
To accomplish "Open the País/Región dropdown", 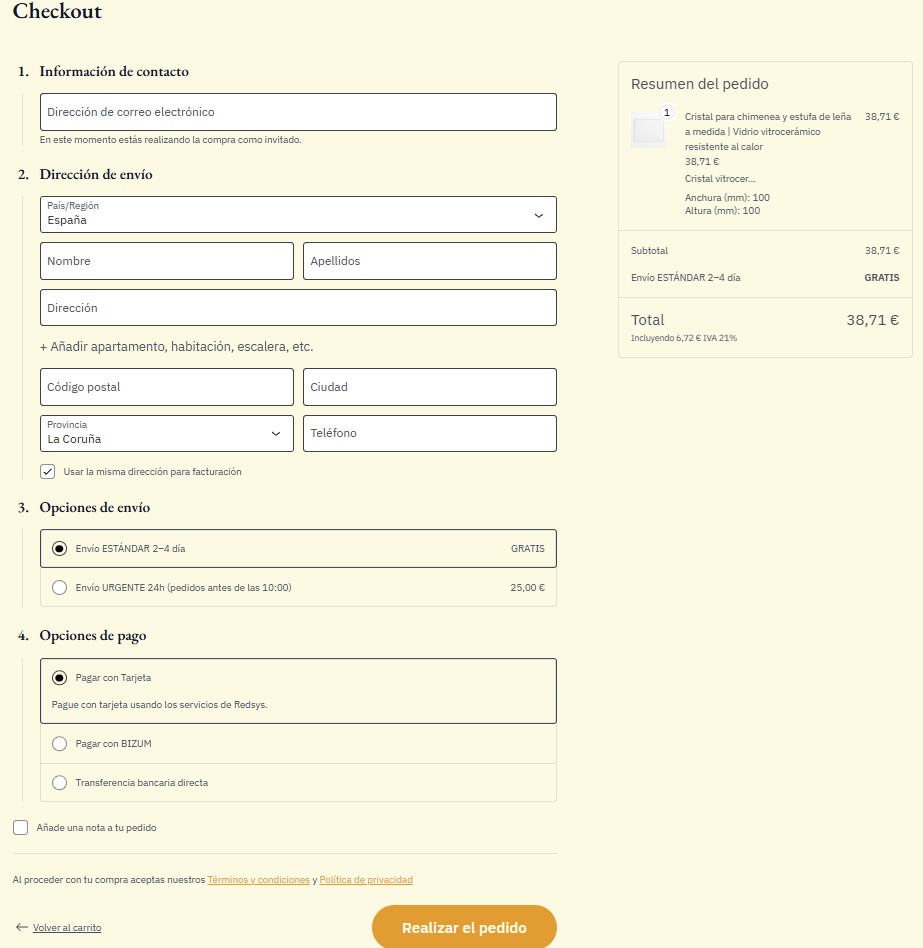I will coord(298,215).
